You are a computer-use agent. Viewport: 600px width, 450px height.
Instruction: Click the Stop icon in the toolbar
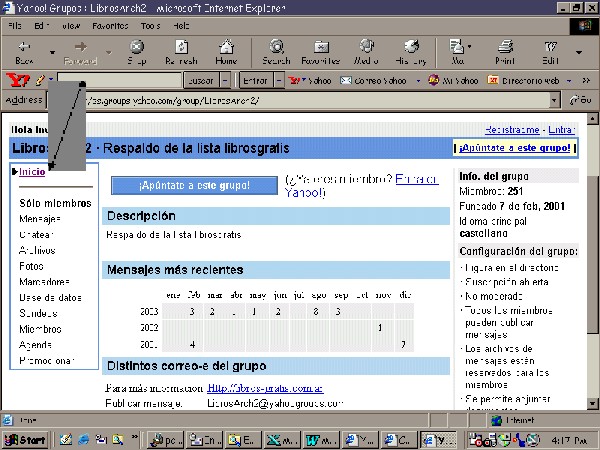137,47
